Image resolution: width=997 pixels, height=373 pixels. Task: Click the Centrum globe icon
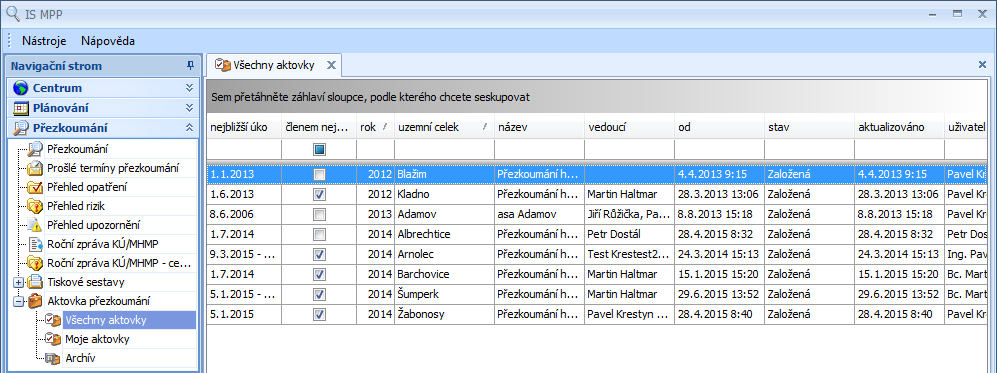point(21,88)
